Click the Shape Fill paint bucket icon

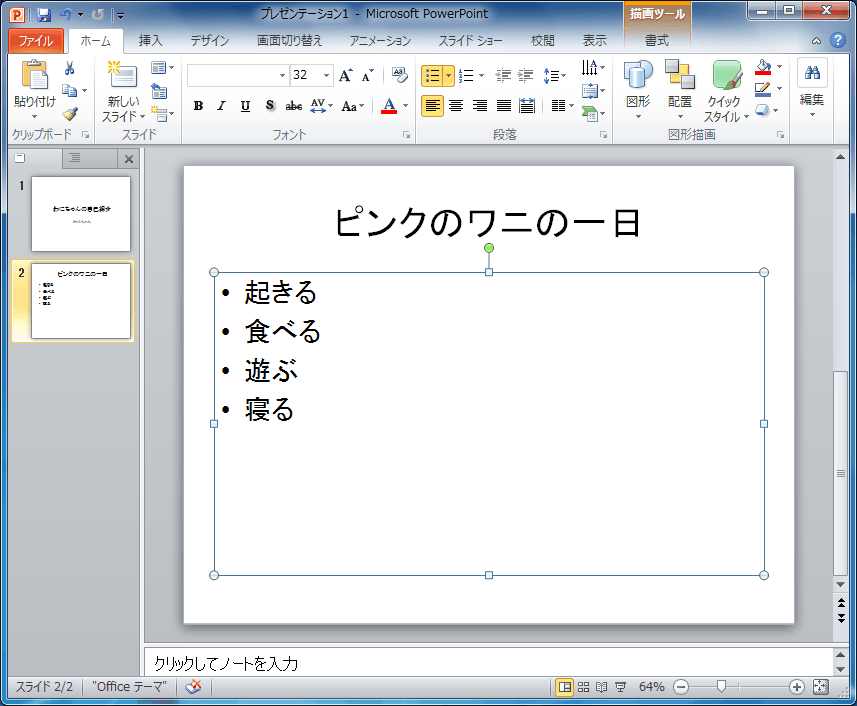point(763,67)
